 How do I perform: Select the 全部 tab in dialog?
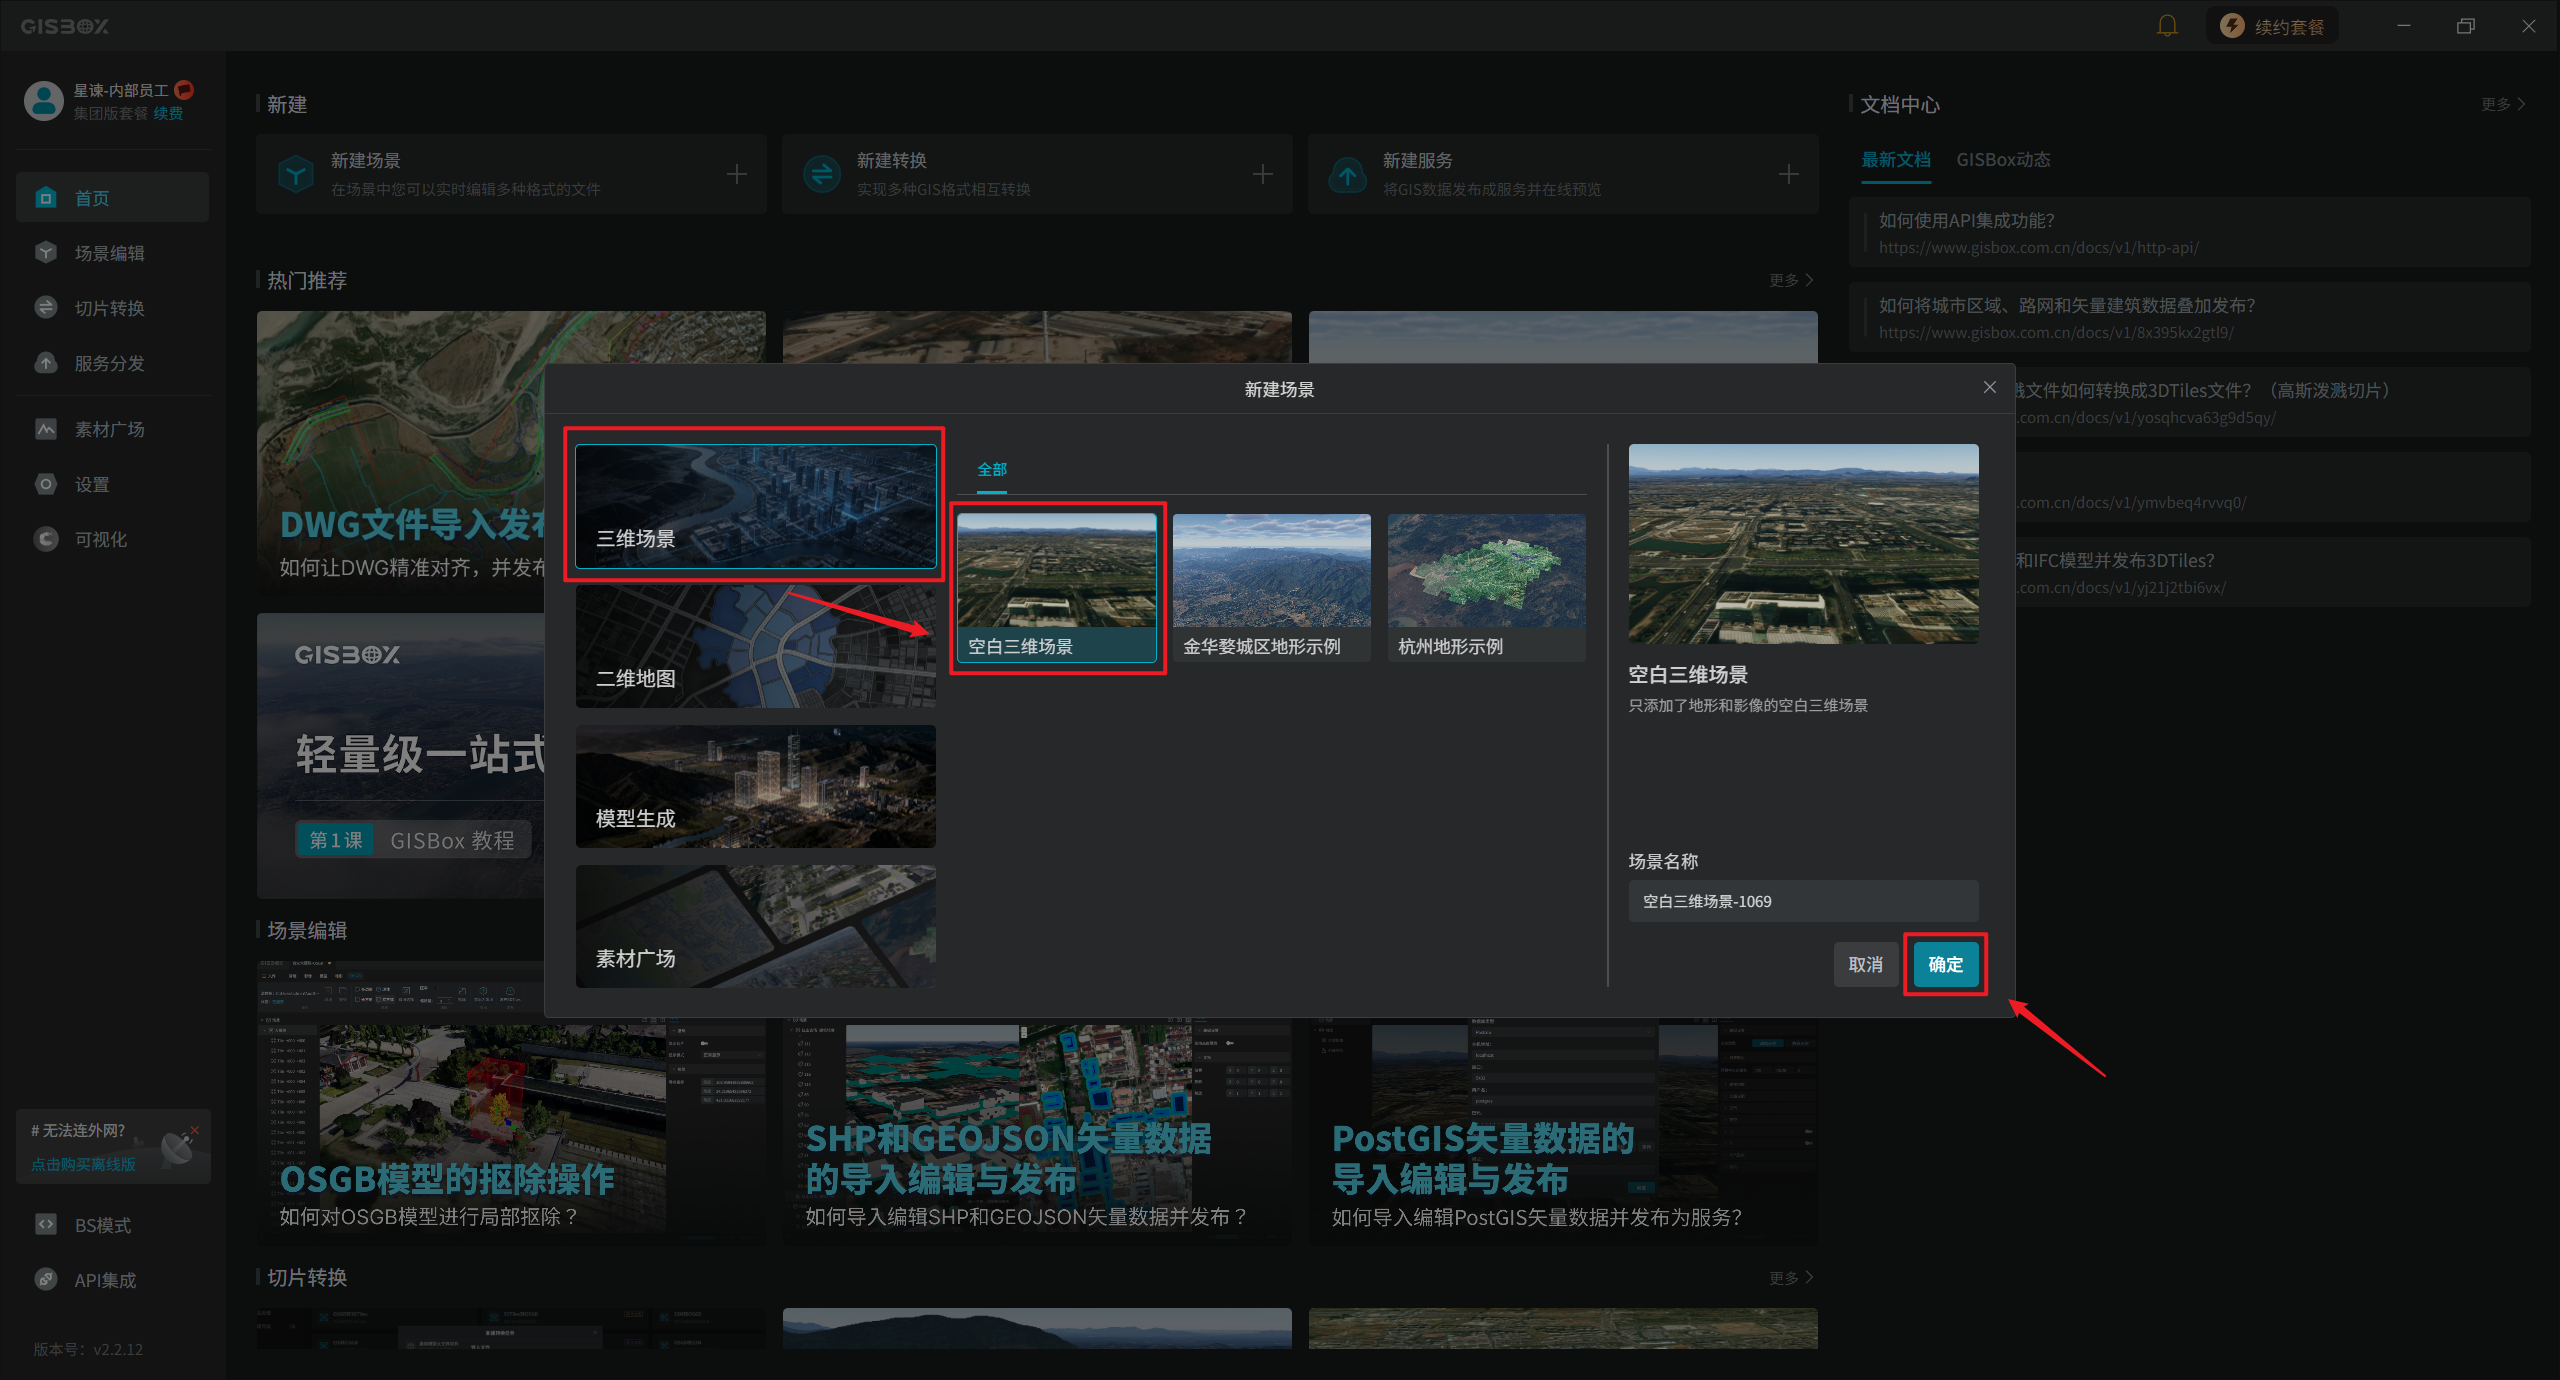coord(992,469)
